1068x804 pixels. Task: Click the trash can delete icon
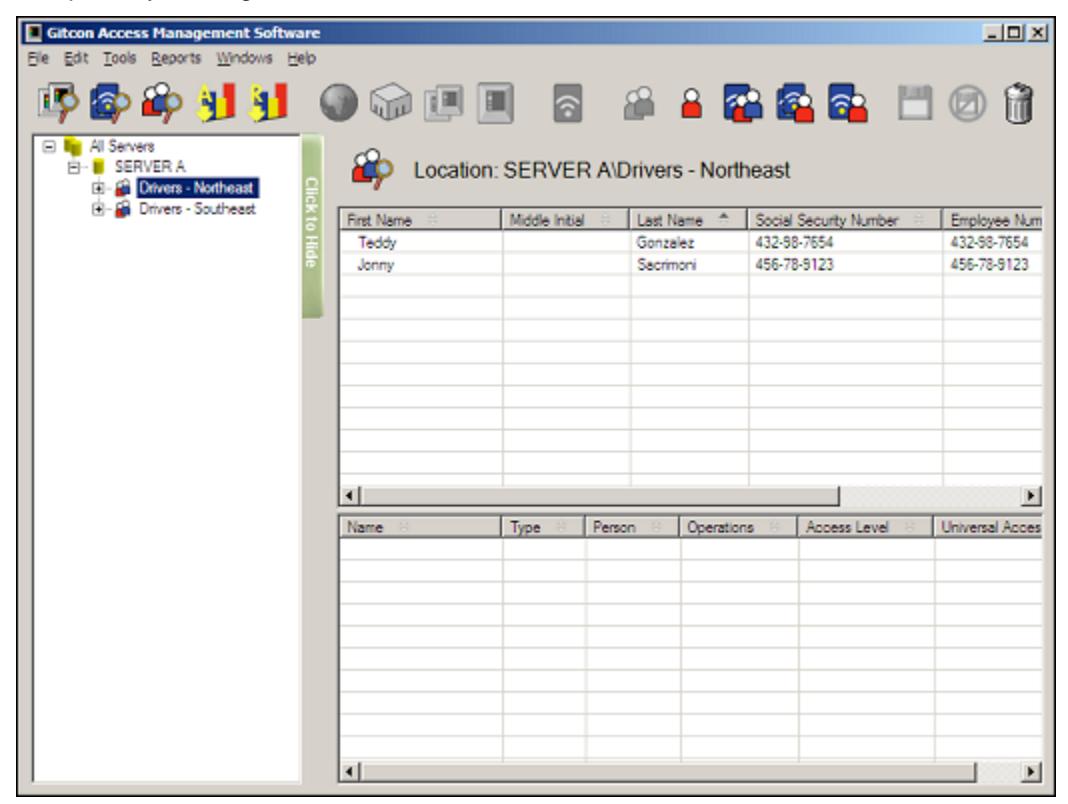[1019, 103]
